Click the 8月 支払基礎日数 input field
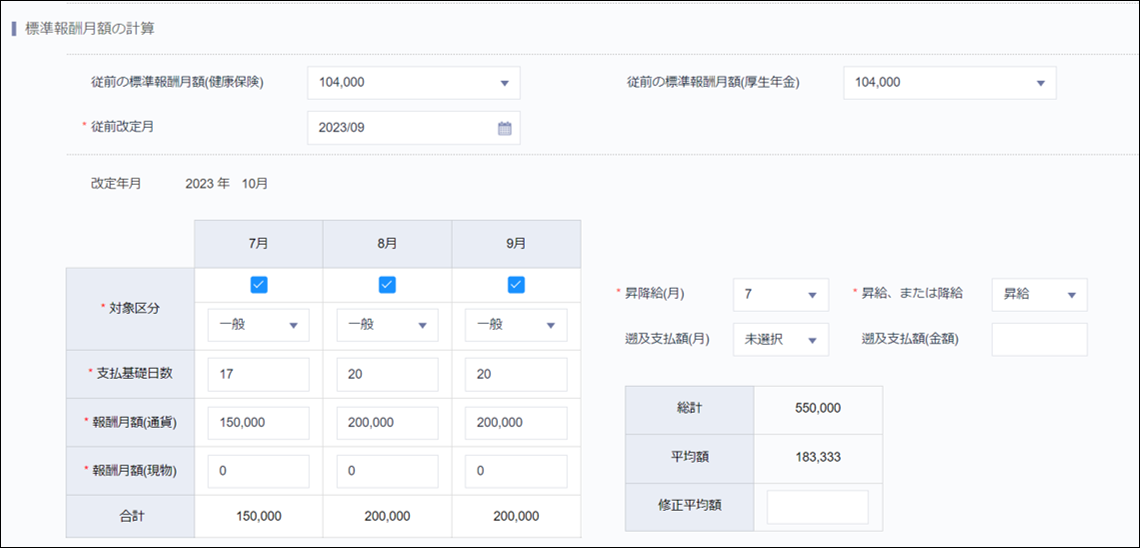The width and height of the screenshot is (1140, 548). pos(387,374)
